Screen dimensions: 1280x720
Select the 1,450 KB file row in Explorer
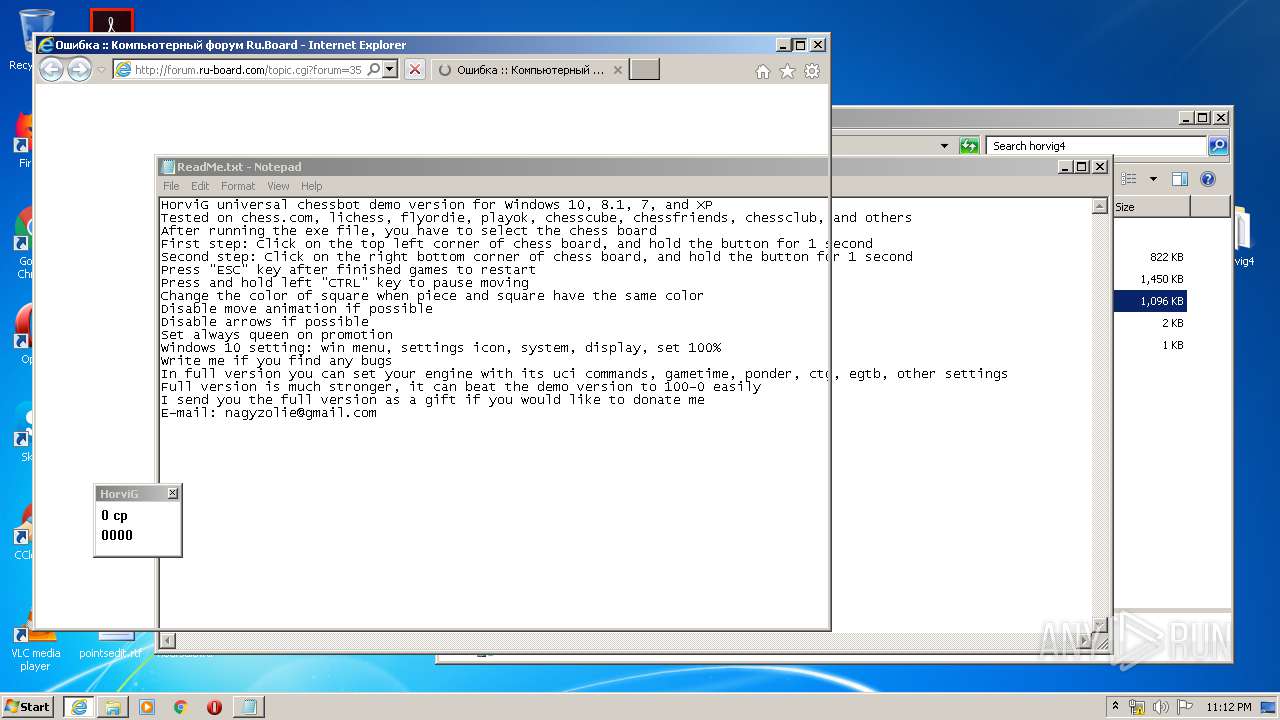1150,279
